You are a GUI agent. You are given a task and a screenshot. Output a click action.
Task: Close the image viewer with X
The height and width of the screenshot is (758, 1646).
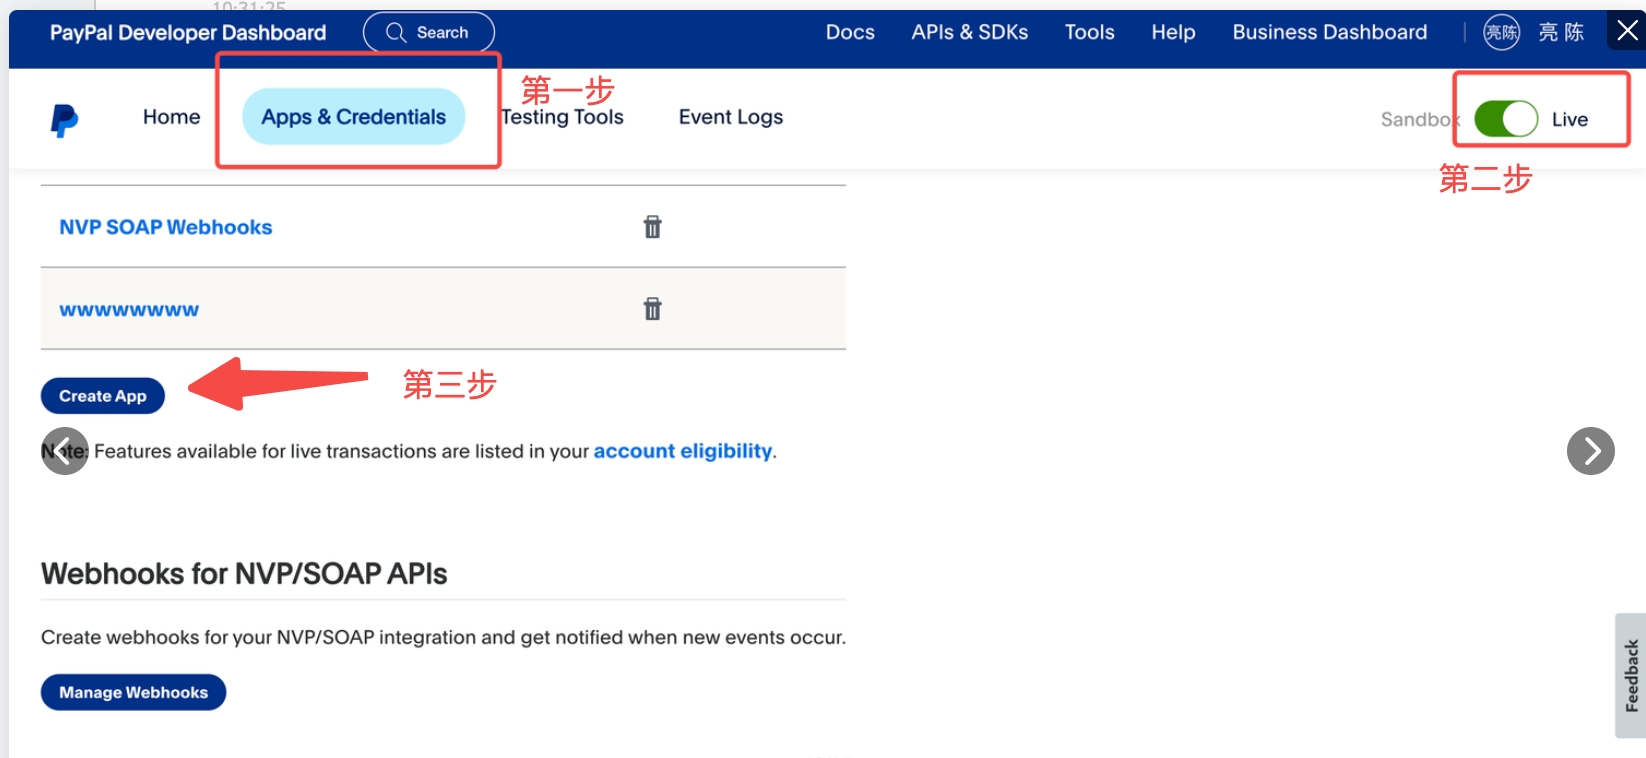pos(1627,31)
